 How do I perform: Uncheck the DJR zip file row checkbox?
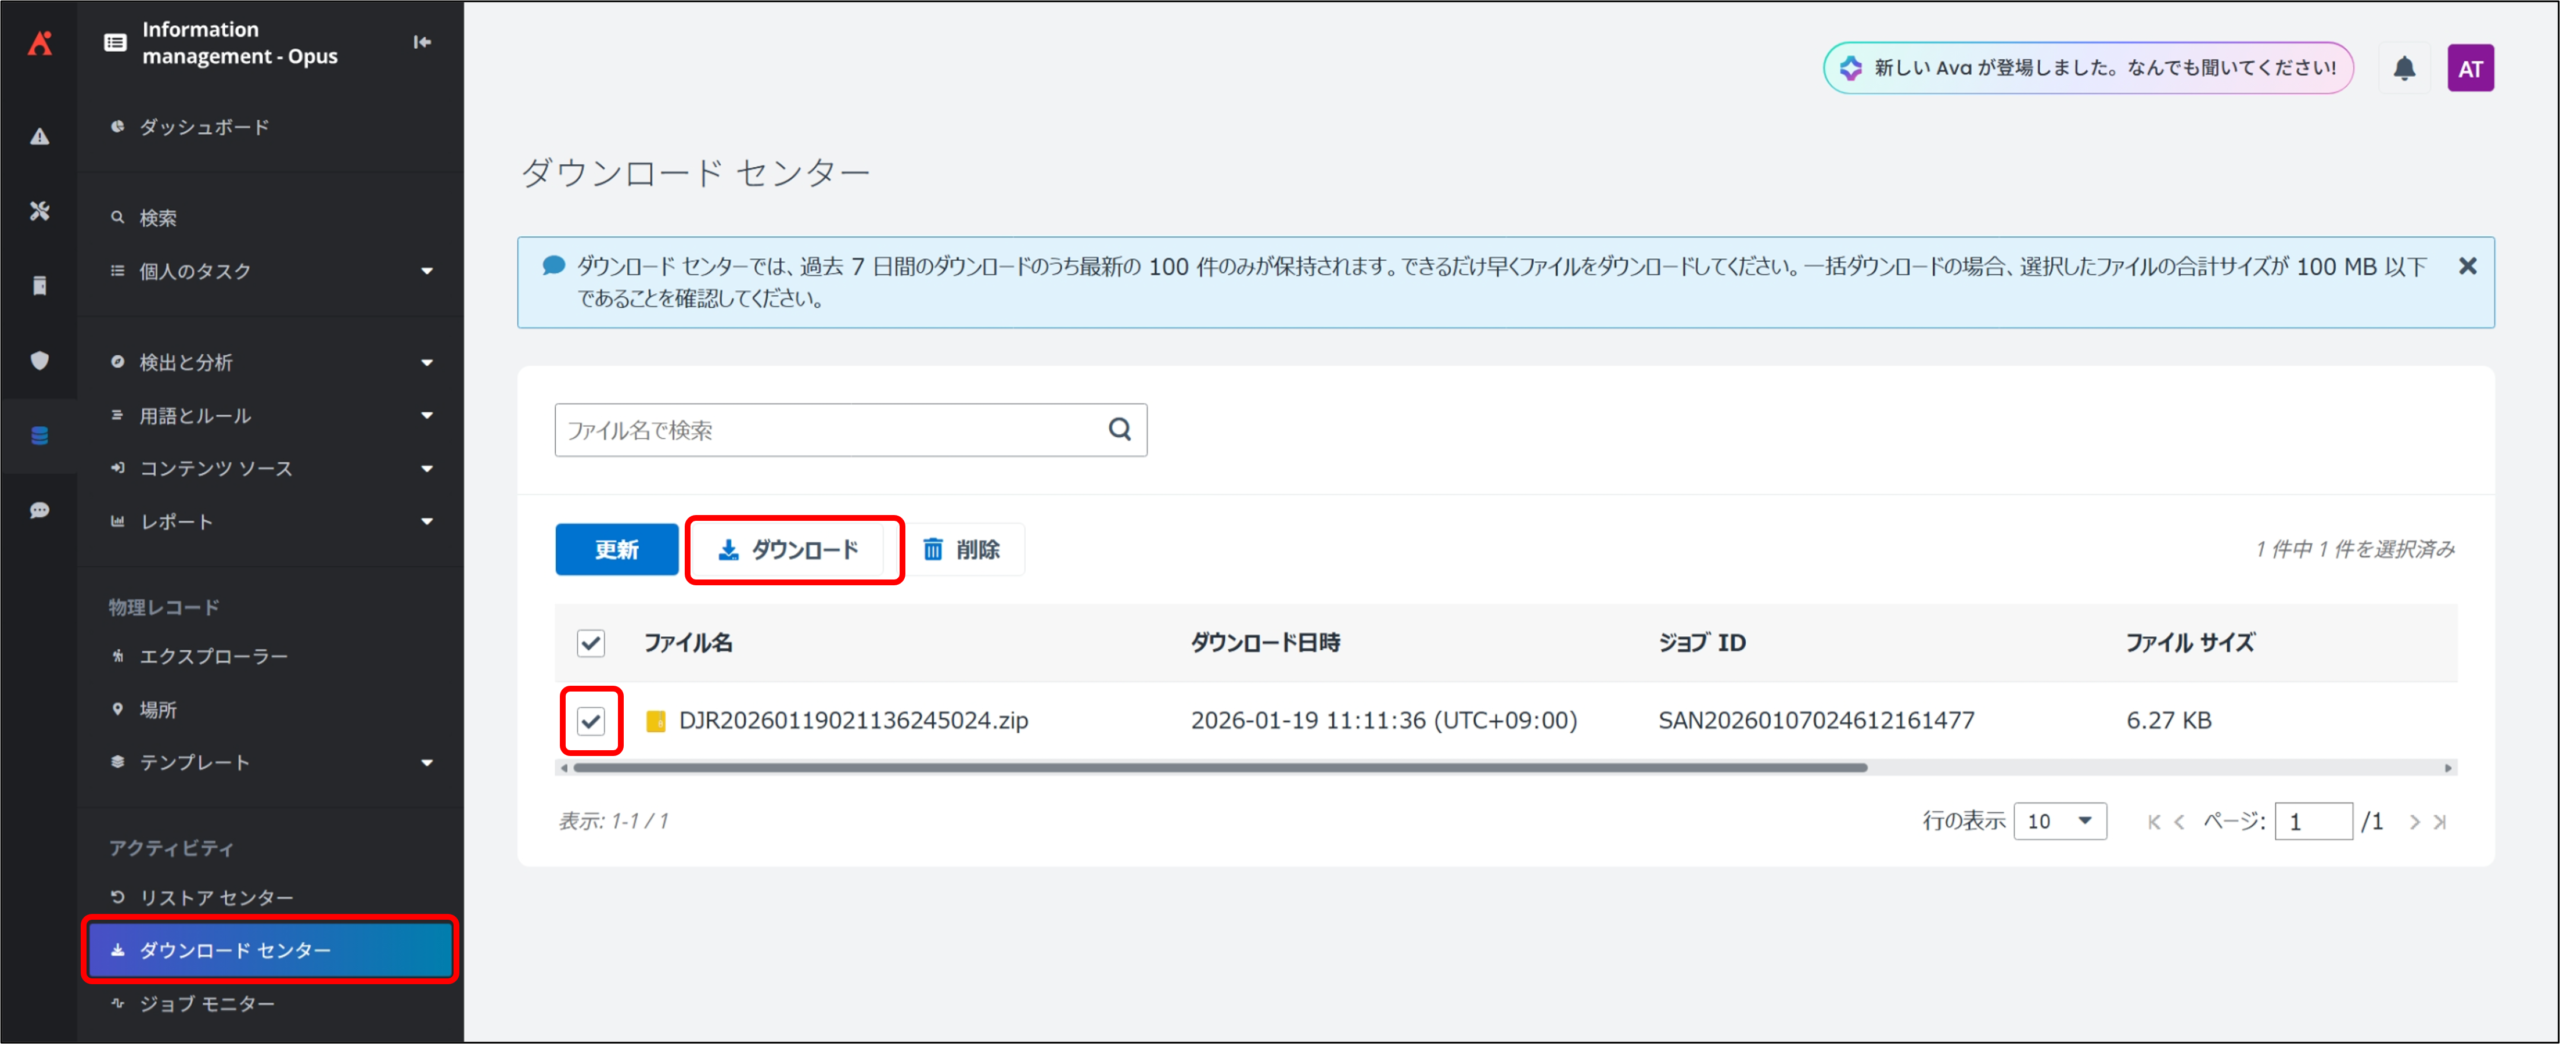pyautogui.click(x=591, y=721)
